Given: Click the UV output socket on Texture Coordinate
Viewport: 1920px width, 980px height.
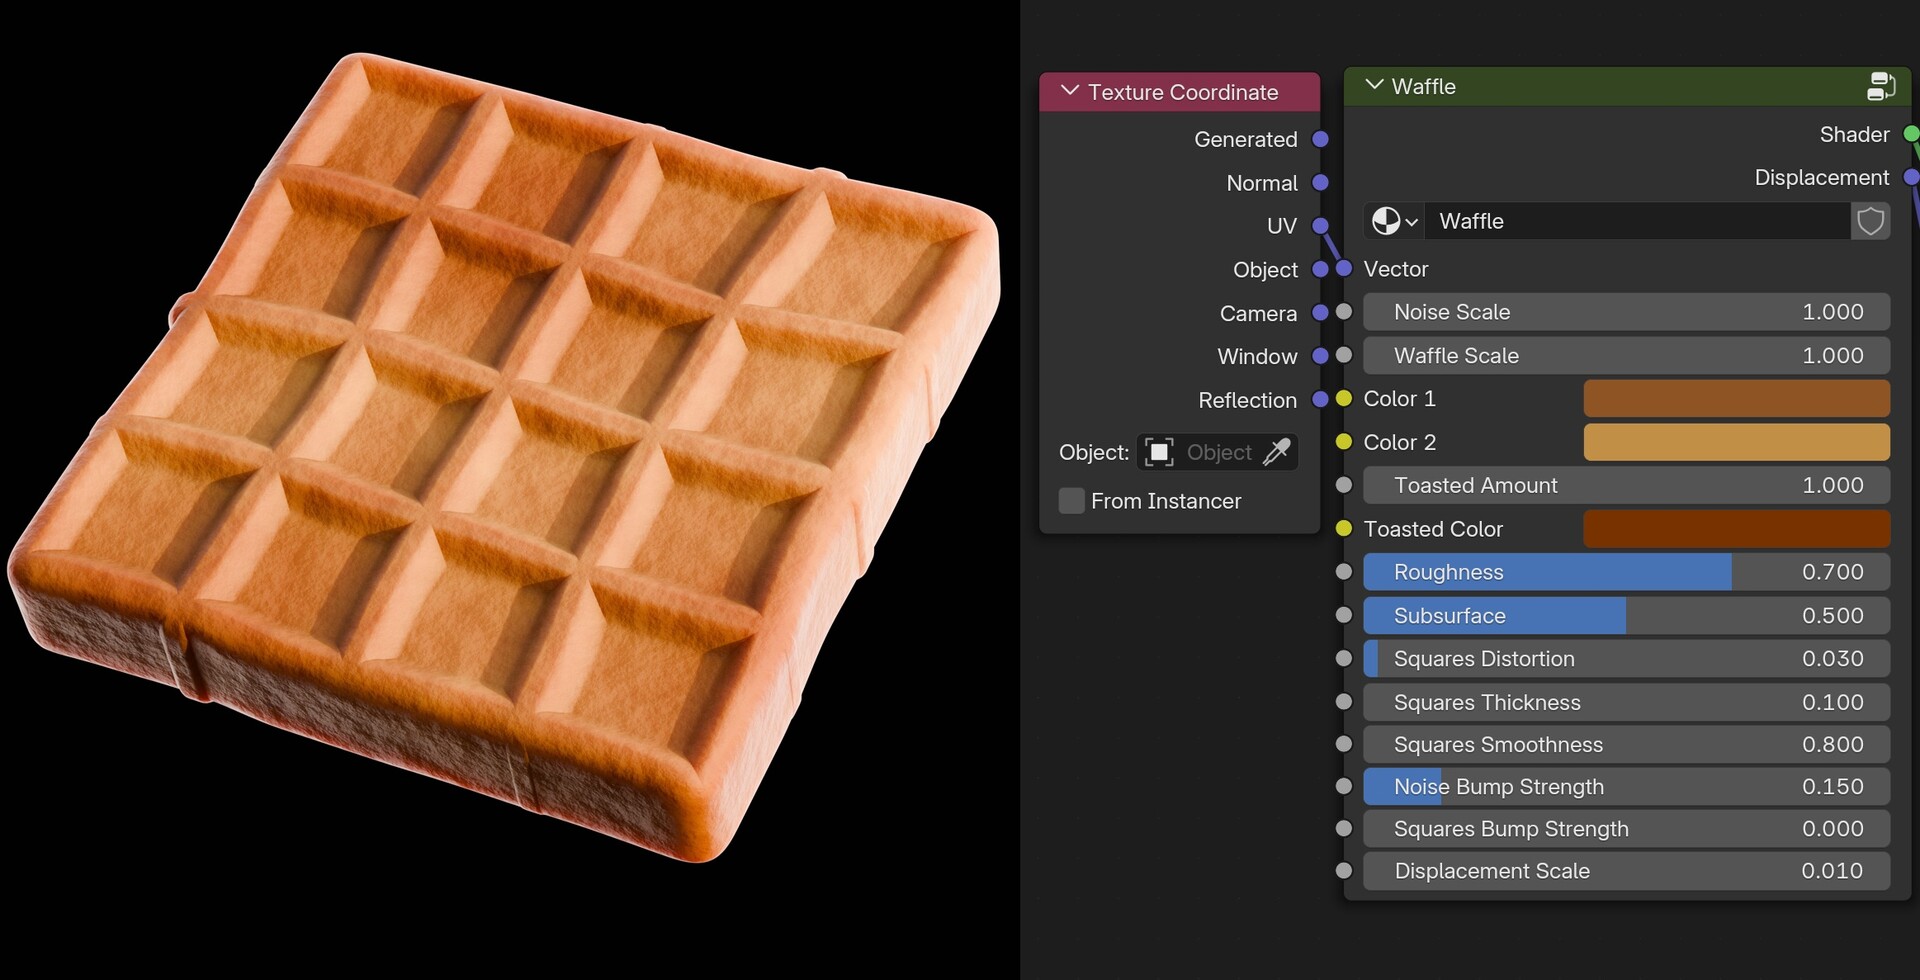Looking at the screenshot, I should coord(1320,225).
